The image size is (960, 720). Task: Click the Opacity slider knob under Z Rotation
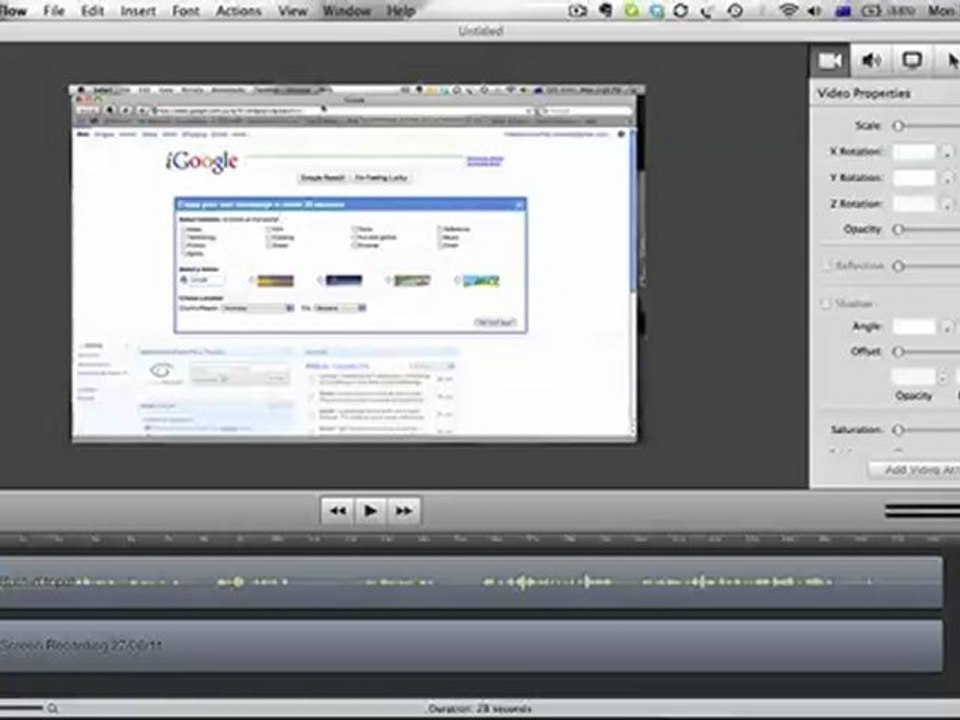[x=898, y=230]
